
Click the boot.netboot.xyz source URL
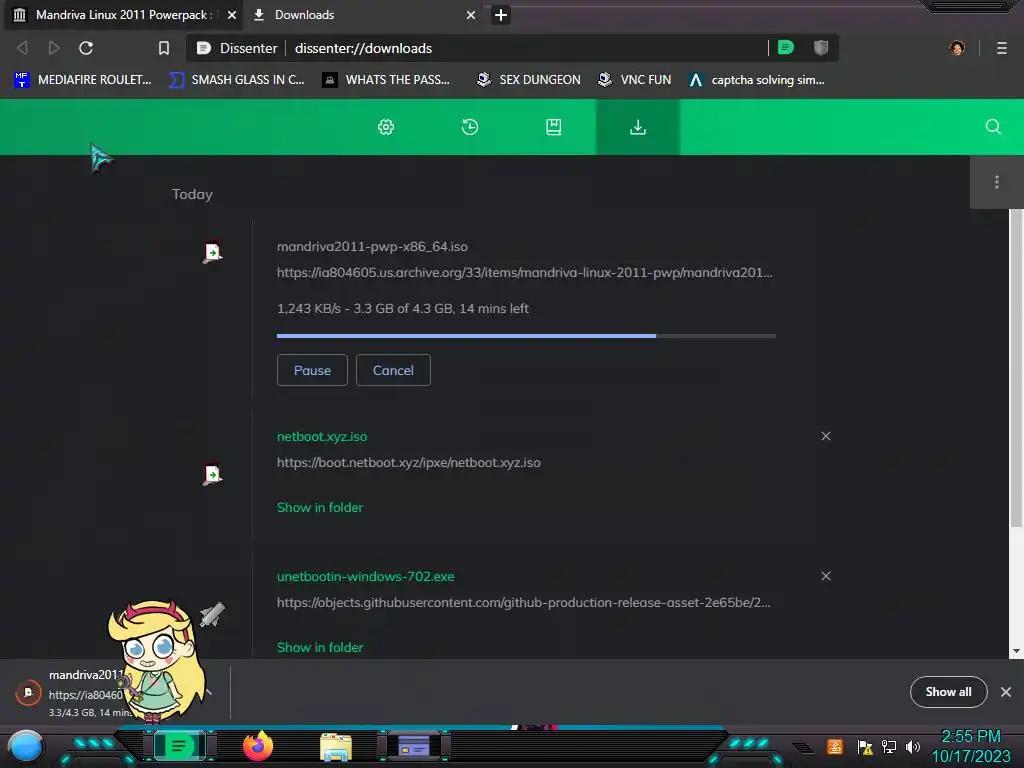(x=409, y=462)
